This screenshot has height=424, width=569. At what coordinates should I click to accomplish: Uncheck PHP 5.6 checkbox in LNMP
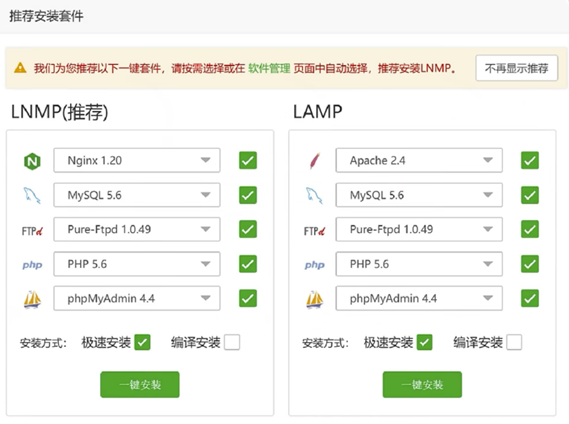248,264
